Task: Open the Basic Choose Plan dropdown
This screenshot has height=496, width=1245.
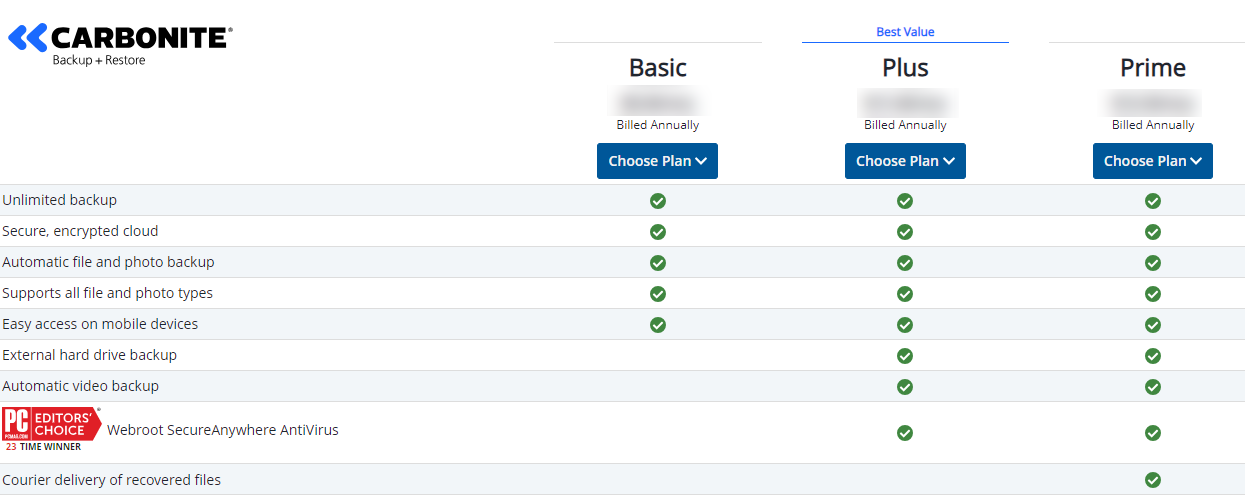Action: [x=657, y=161]
